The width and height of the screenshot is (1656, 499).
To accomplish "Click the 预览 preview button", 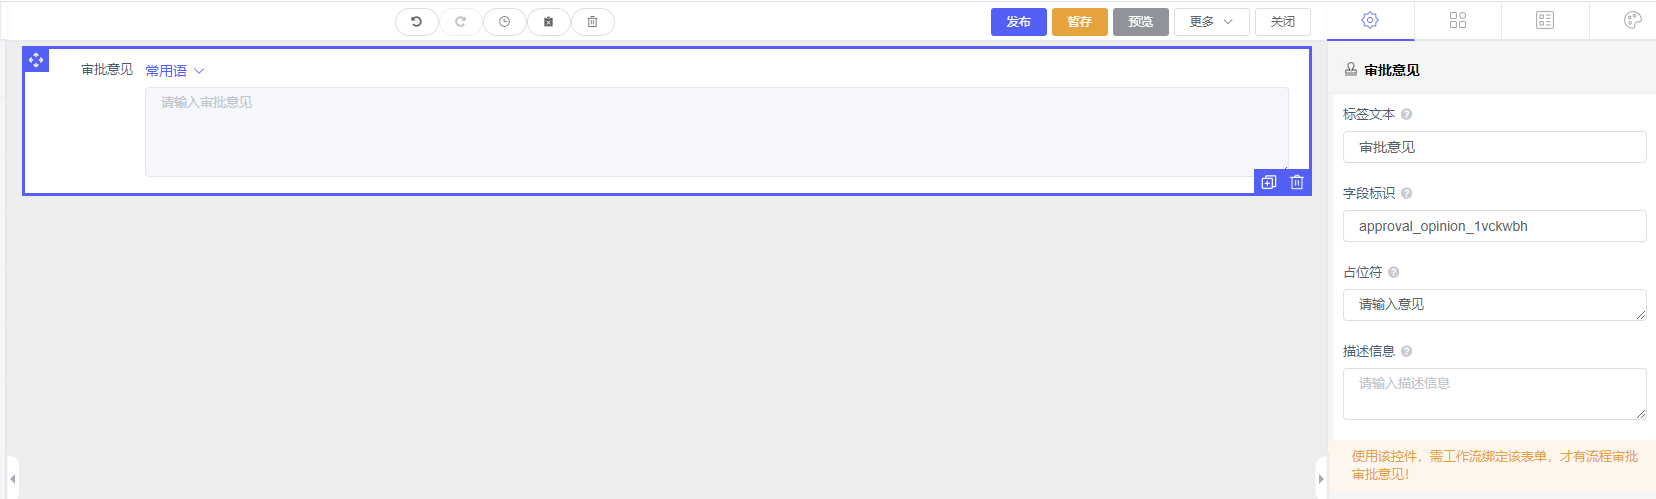I will coord(1140,21).
